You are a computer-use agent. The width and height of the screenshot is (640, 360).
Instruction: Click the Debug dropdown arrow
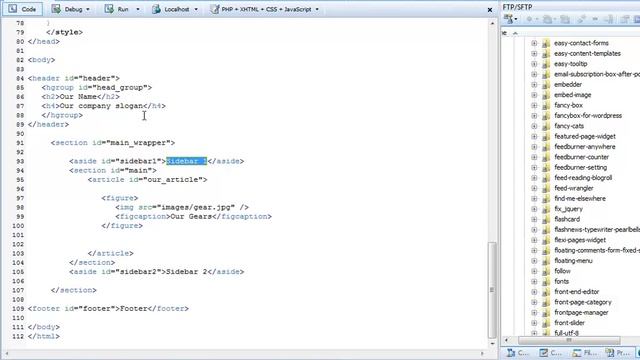tap(88, 9)
